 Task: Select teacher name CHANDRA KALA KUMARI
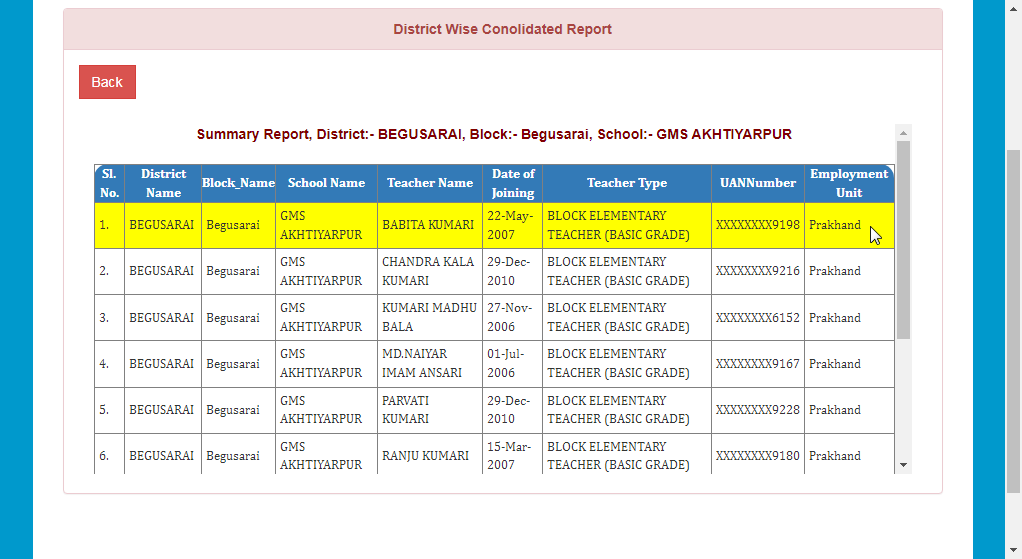[428, 271]
